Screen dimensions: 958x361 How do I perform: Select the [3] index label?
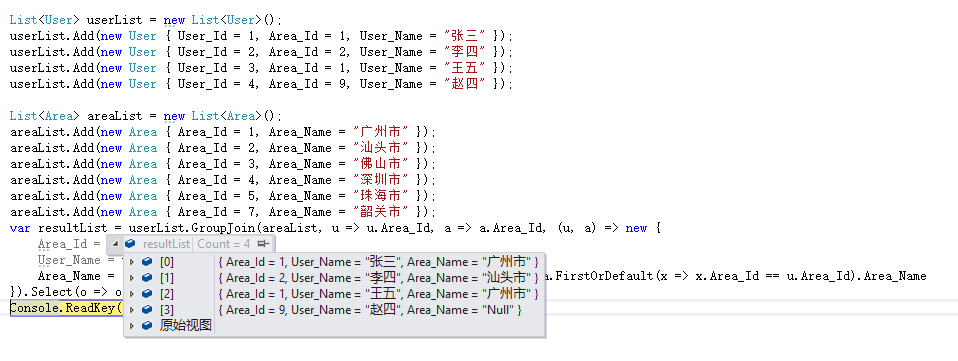(167, 310)
